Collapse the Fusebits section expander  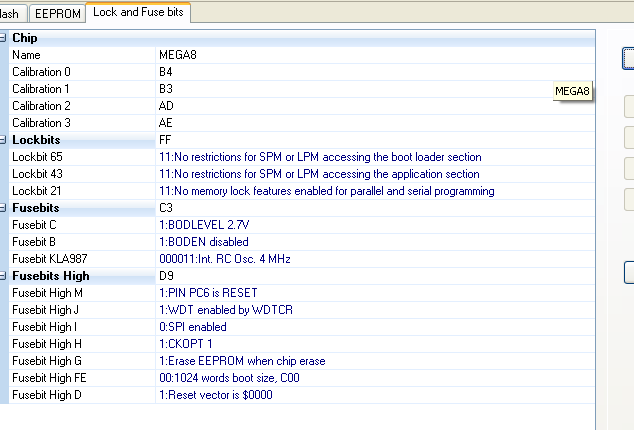click(x=3, y=208)
